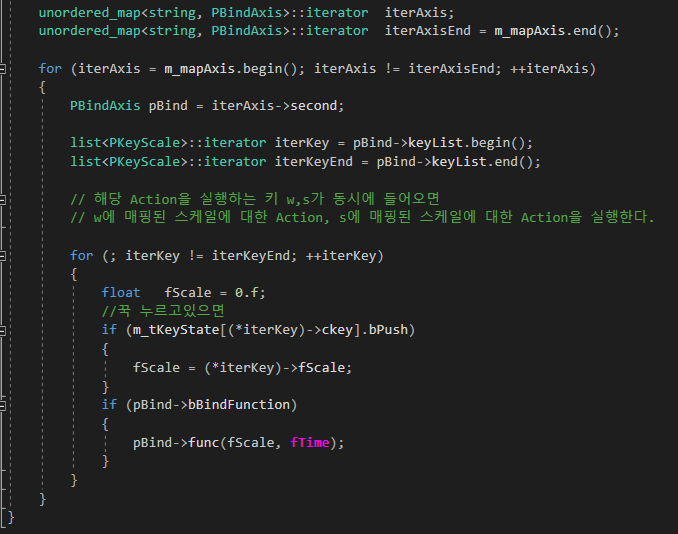The image size is (678, 534).
Task: Click 'float fScale = 0.f;' line
Action: (184, 293)
